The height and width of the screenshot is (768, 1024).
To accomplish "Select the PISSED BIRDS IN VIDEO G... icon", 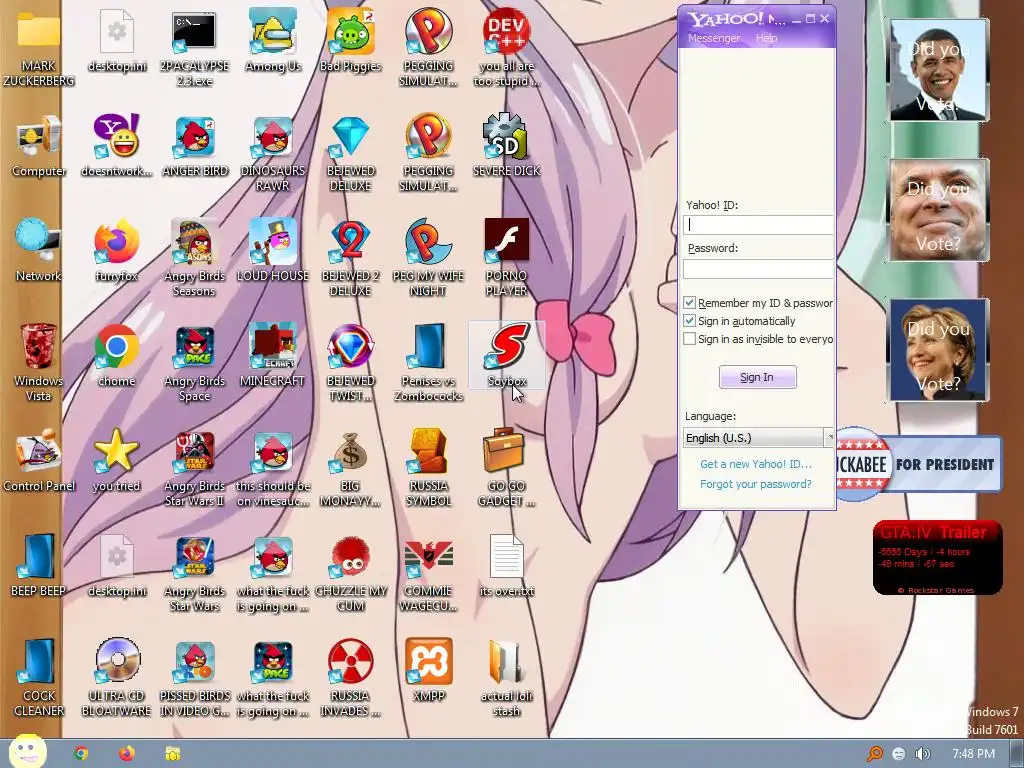I will point(195,678).
